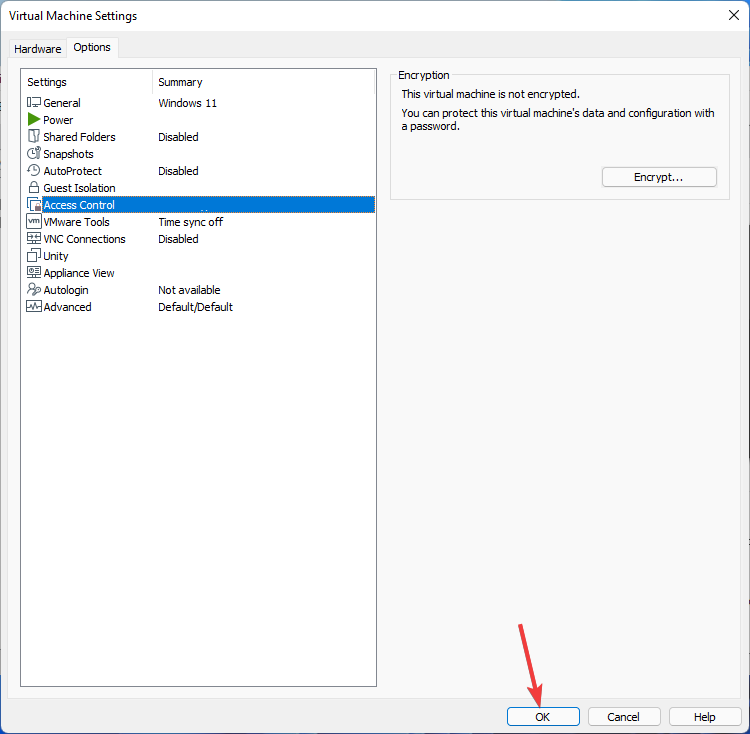Close the Virtual Machine Settings dialog
This screenshot has height=734, width=750.
[734, 15]
